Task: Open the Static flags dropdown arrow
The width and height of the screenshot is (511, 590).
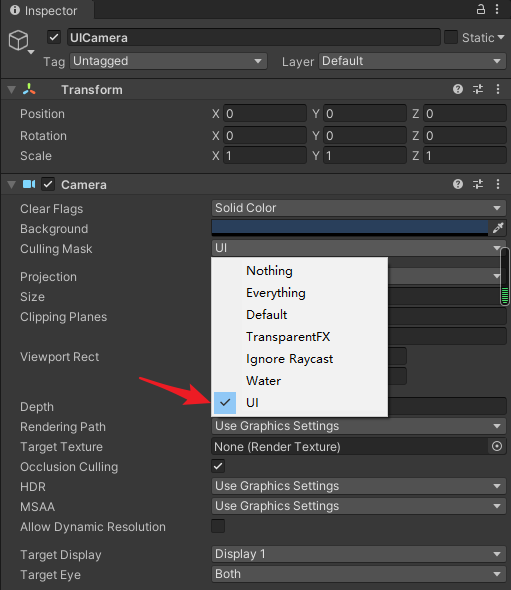Action: 501,37
